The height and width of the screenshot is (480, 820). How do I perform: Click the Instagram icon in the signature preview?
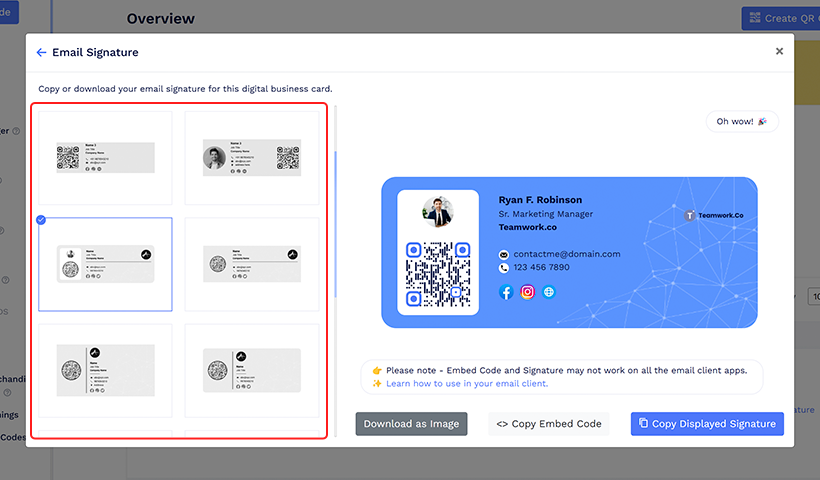click(x=527, y=292)
